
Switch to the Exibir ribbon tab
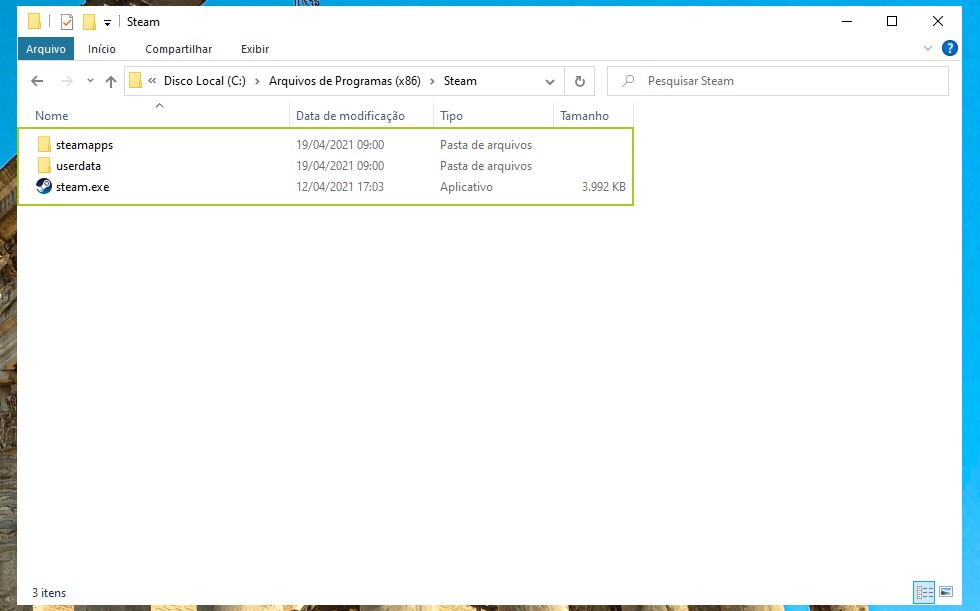(255, 48)
